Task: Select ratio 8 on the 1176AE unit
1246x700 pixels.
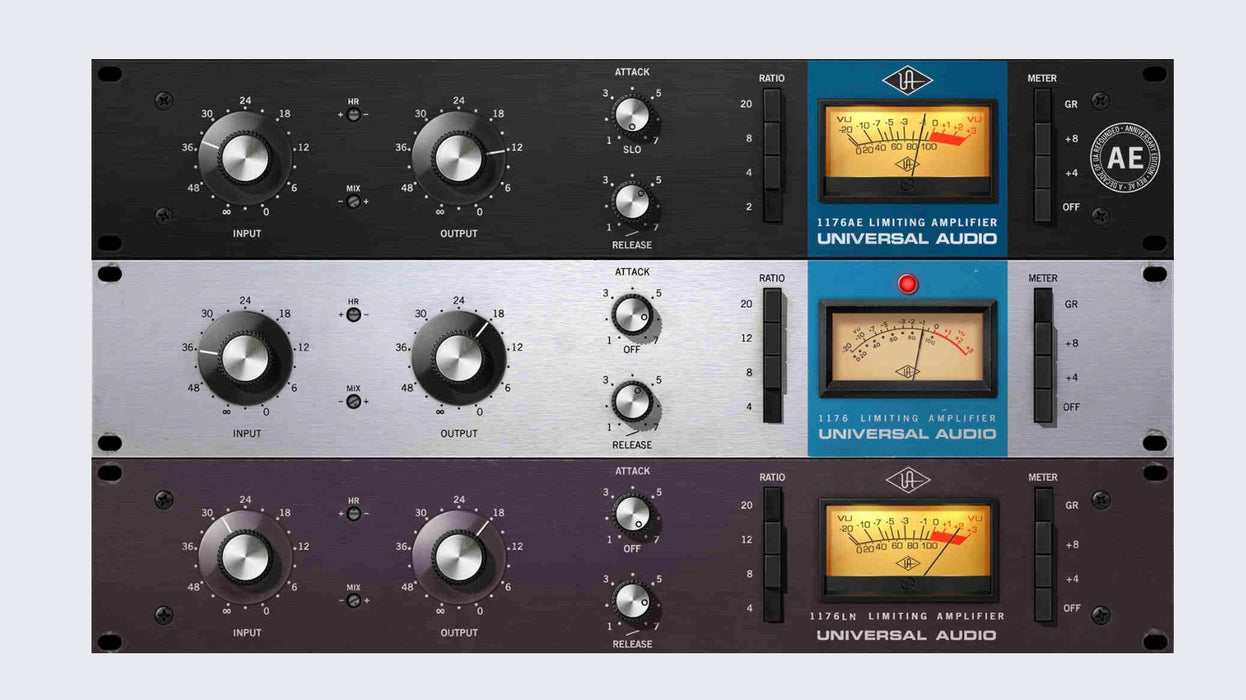Action: pos(772,138)
